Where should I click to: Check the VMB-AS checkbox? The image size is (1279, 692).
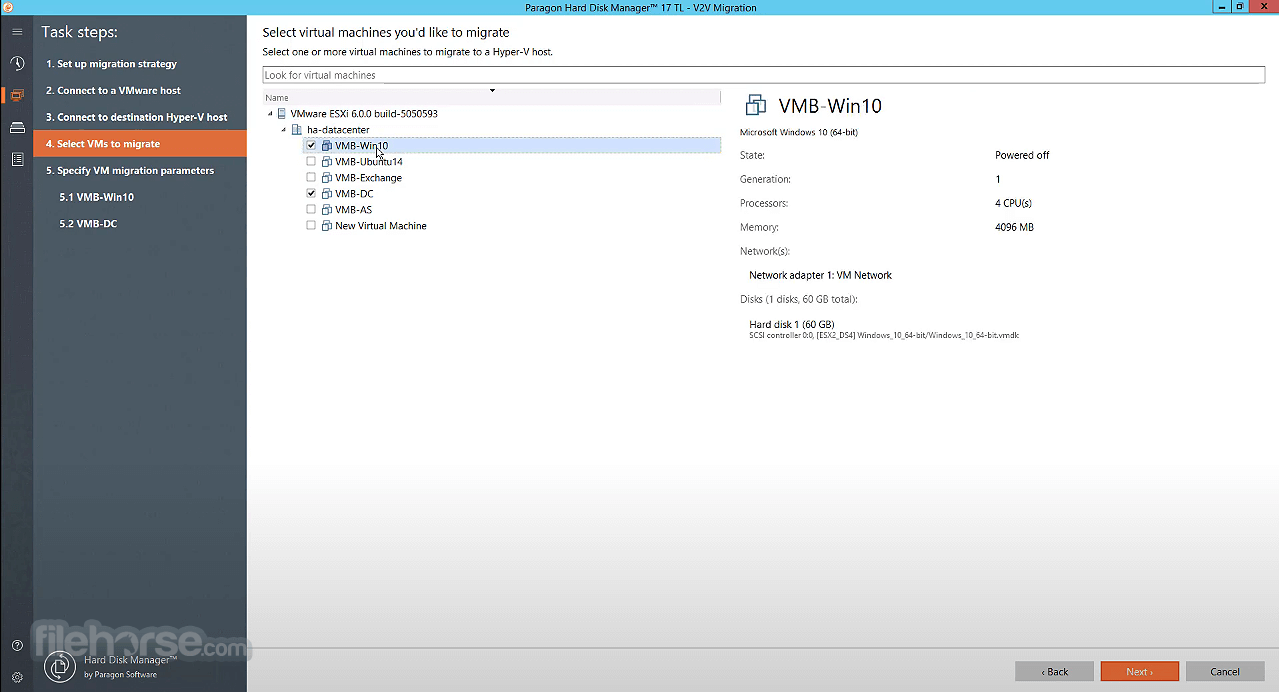coord(311,210)
